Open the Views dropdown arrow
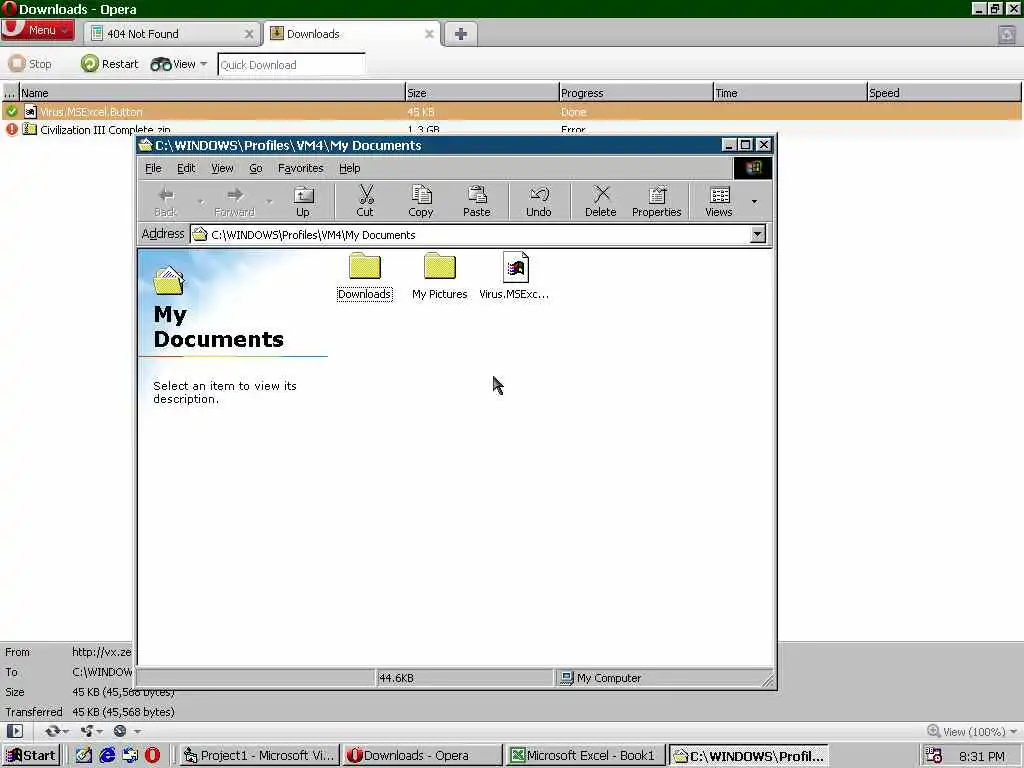This screenshot has width=1024, height=768. coord(754,201)
